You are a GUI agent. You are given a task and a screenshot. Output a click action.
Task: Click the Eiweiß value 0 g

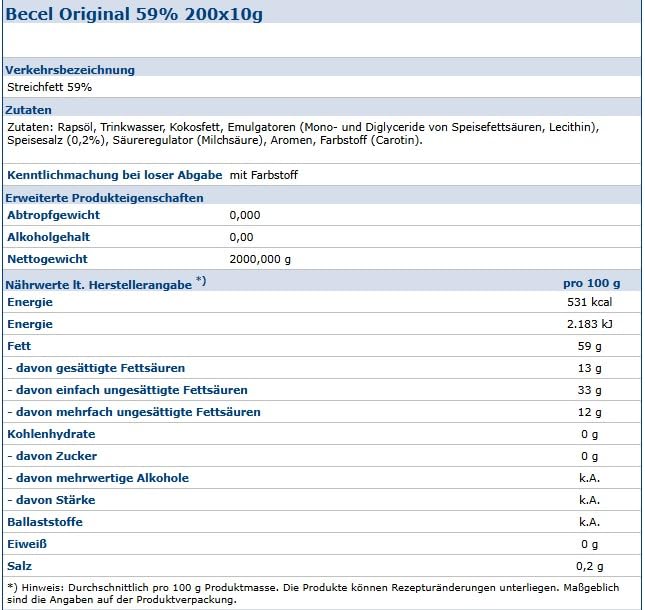(x=589, y=544)
